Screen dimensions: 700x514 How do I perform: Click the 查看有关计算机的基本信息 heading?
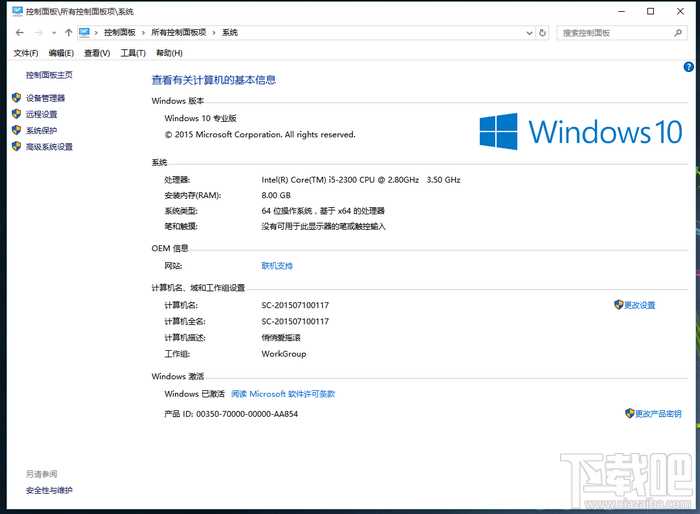pyautogui.click(x=214, y=80)
